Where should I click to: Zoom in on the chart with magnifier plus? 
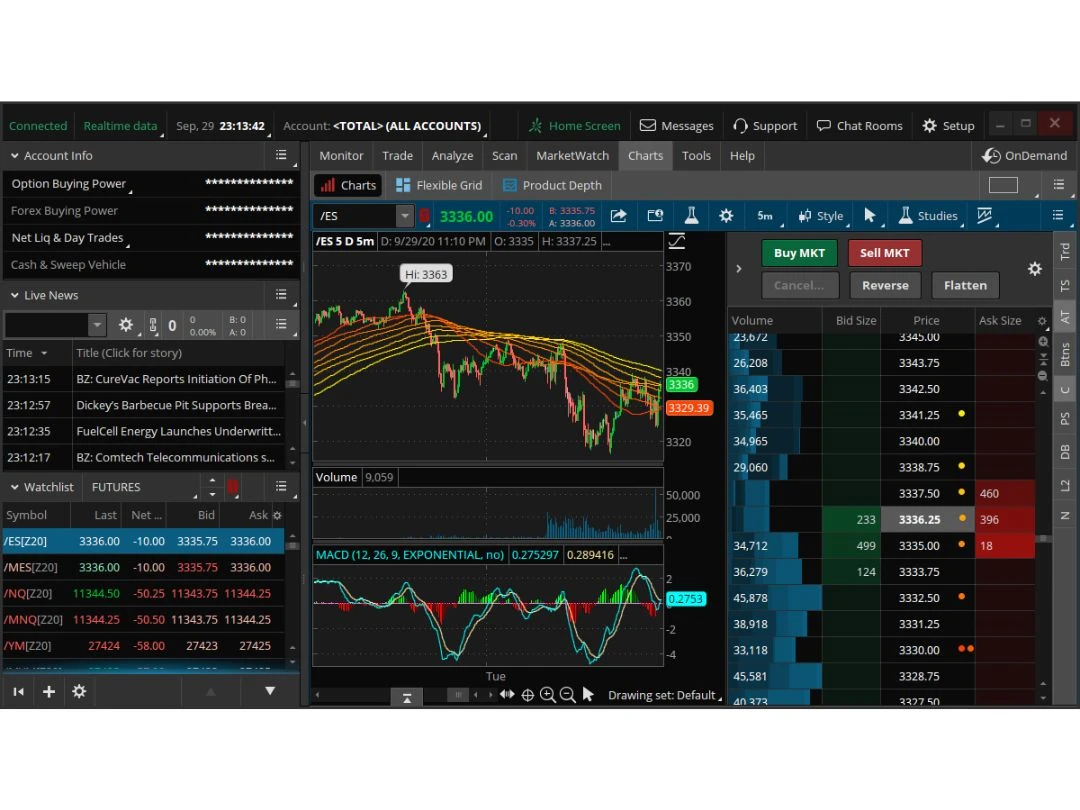point(548,695)
